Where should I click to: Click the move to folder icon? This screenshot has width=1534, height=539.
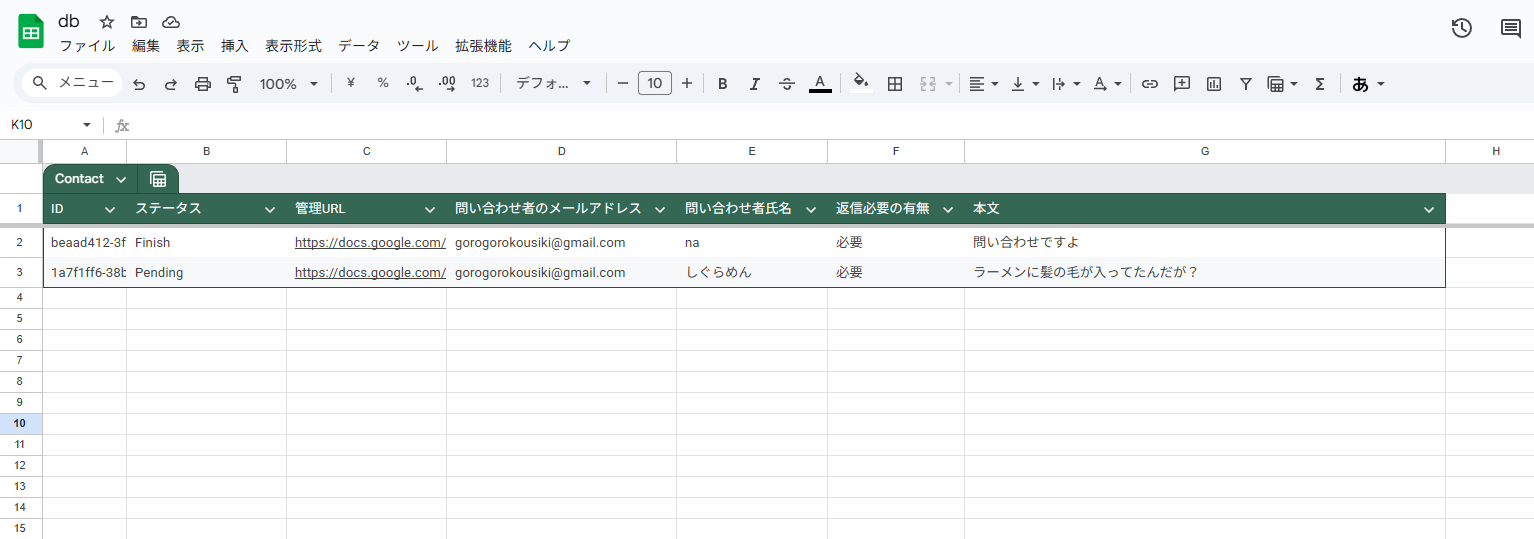pos(139,22)
